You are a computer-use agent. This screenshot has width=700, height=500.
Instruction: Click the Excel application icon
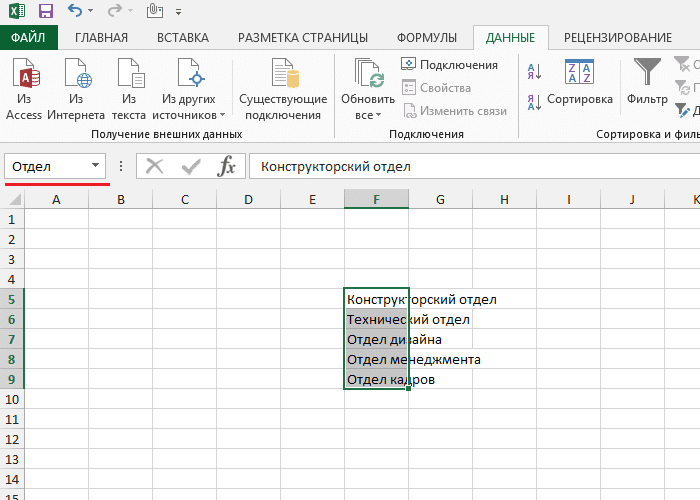pyautogui.click(x=17, y=11)
